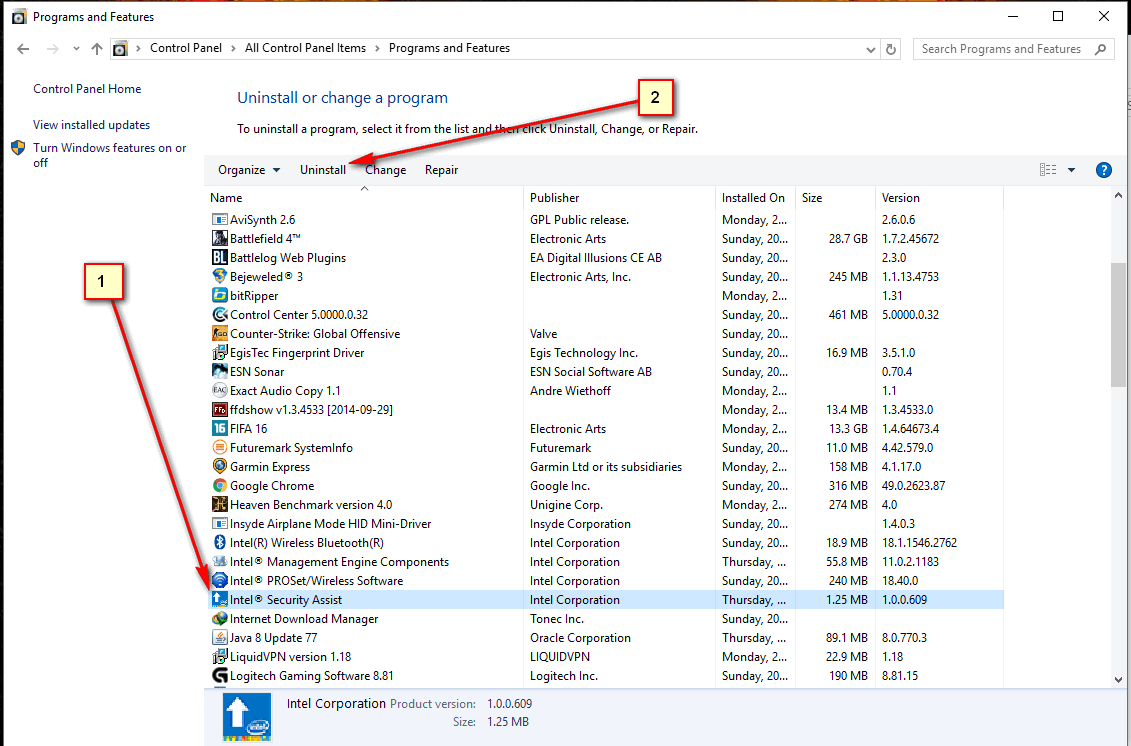Viewport: 1131px width, 746px height.
Task: Open help with the blue question mark
Action: click(1104, 170)
